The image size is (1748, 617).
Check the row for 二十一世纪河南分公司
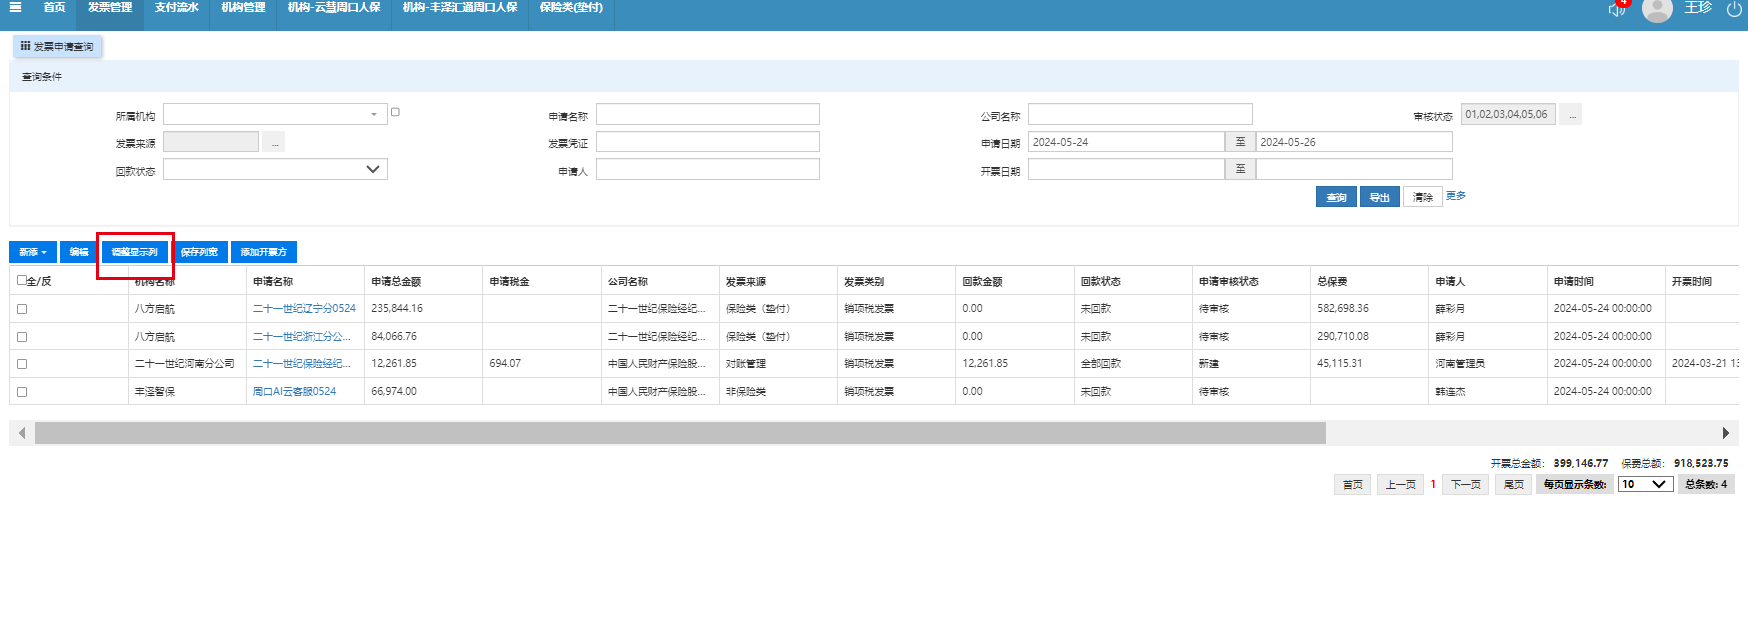[22, 364]
